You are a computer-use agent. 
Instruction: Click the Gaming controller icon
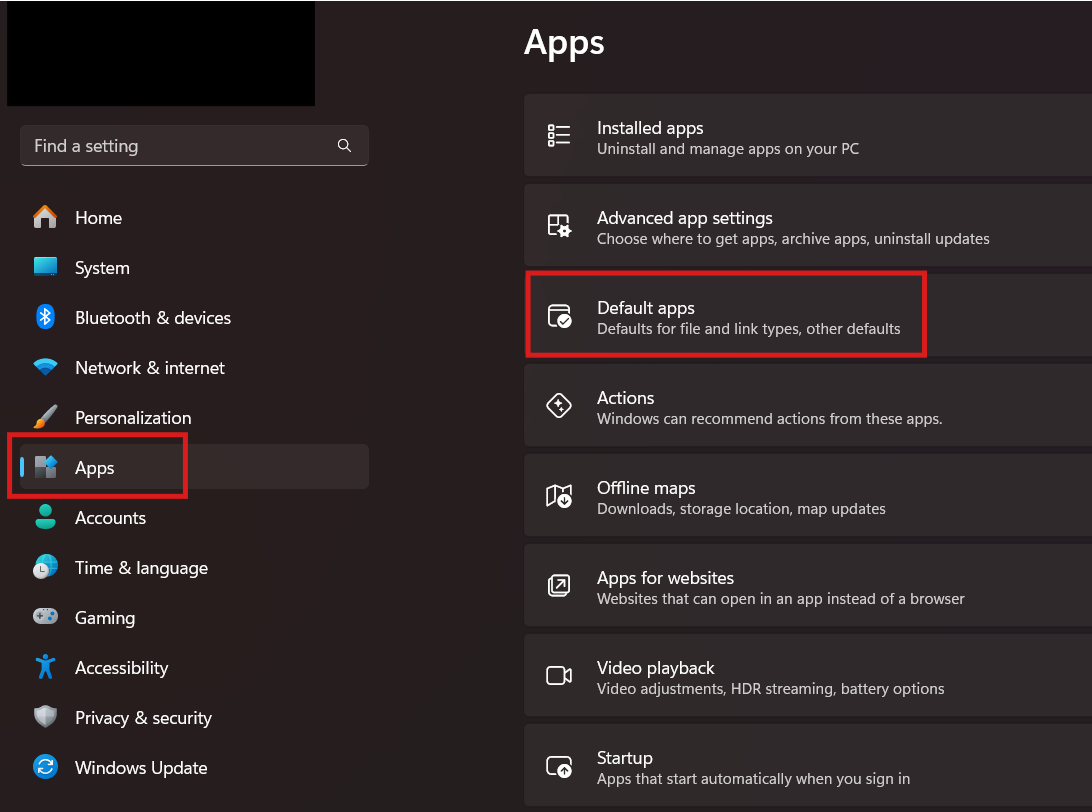45,618
